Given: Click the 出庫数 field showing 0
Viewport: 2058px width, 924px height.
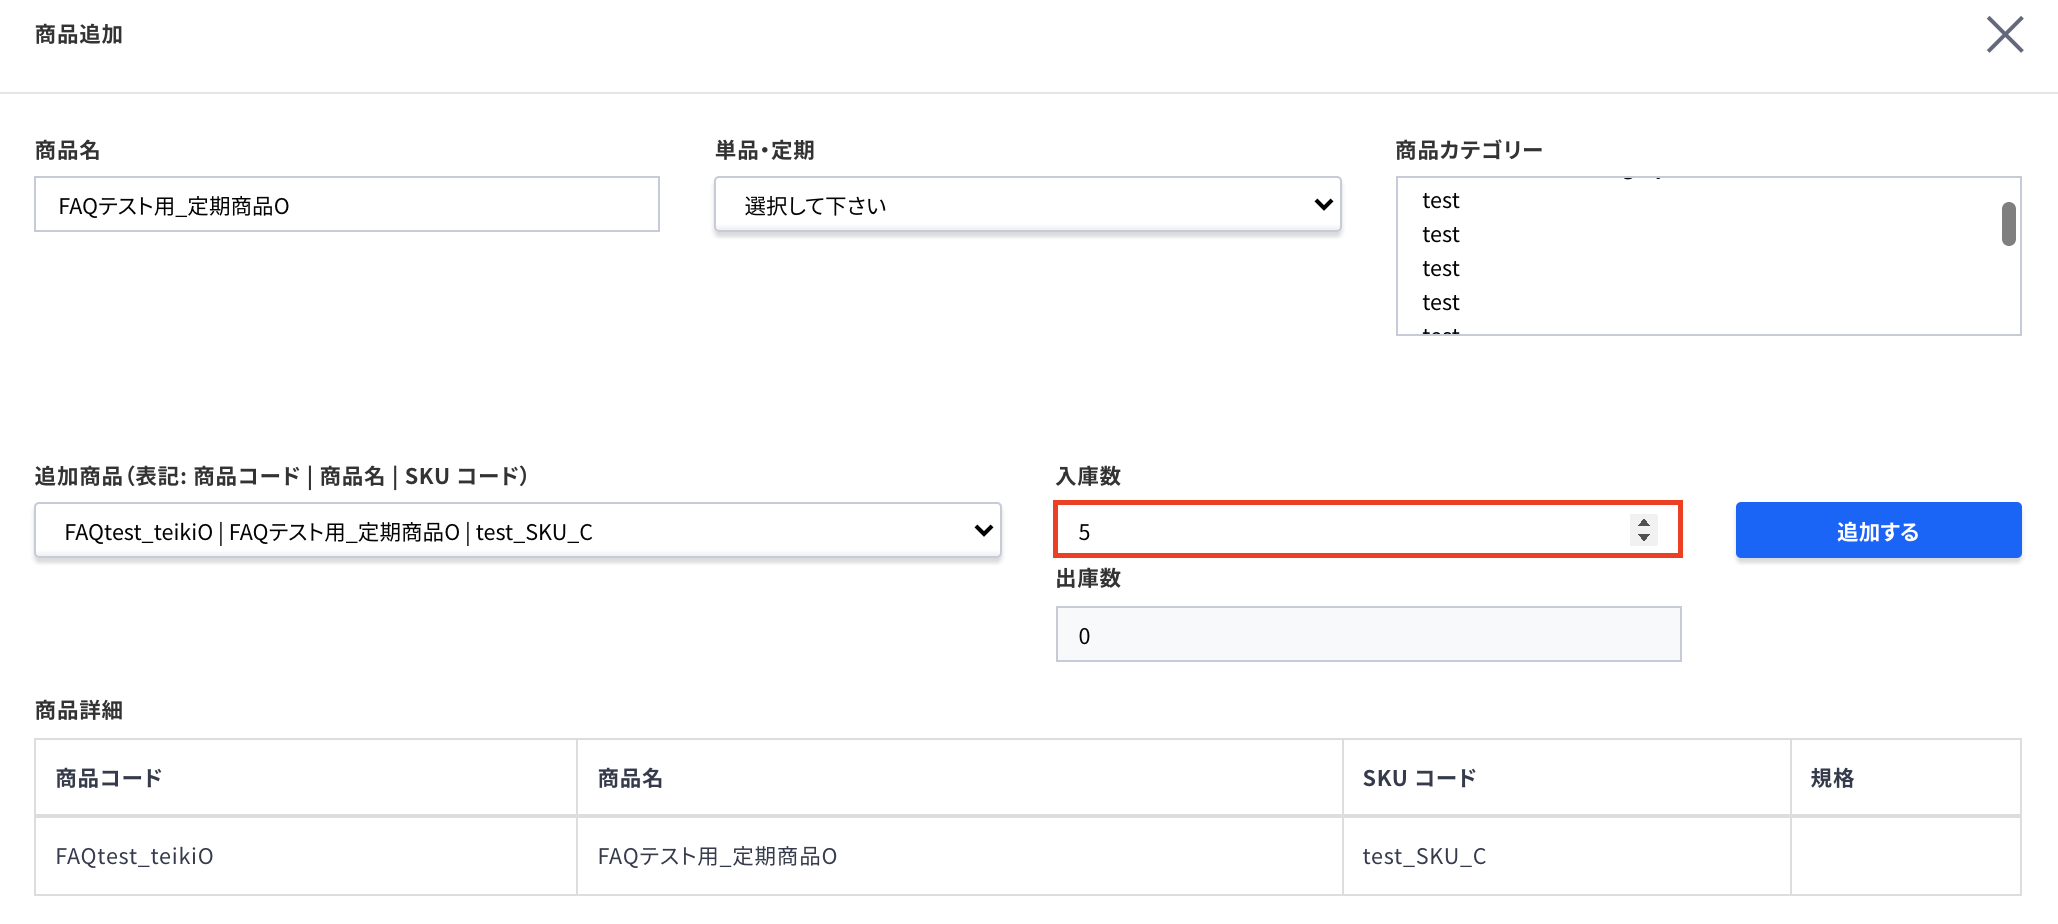Looking at the screenshot, I should tap(1368, 634).
